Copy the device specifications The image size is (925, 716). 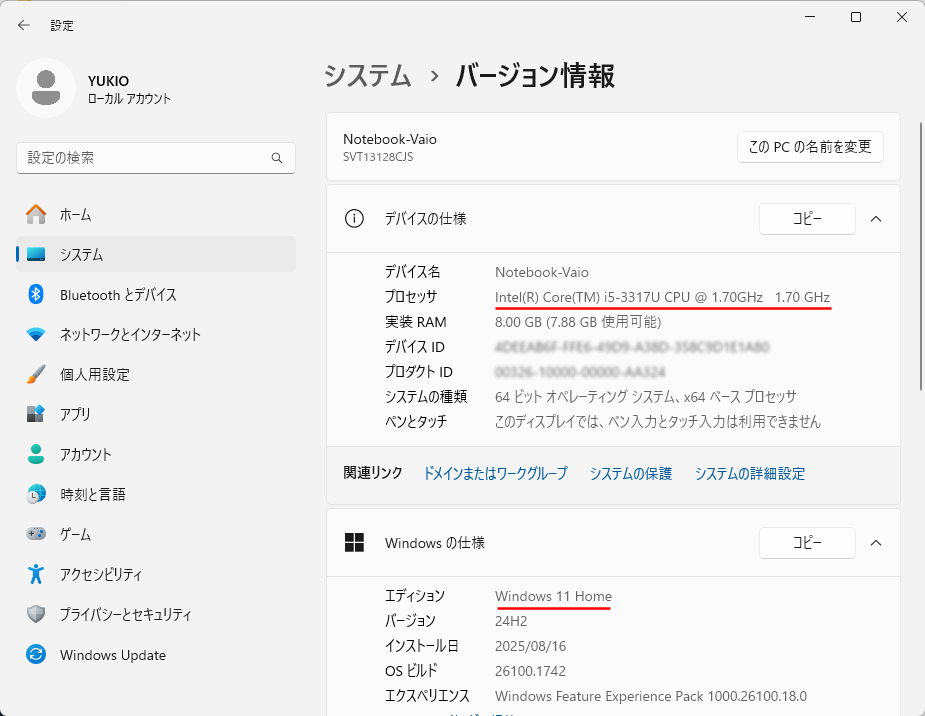(x=807, y=218)
